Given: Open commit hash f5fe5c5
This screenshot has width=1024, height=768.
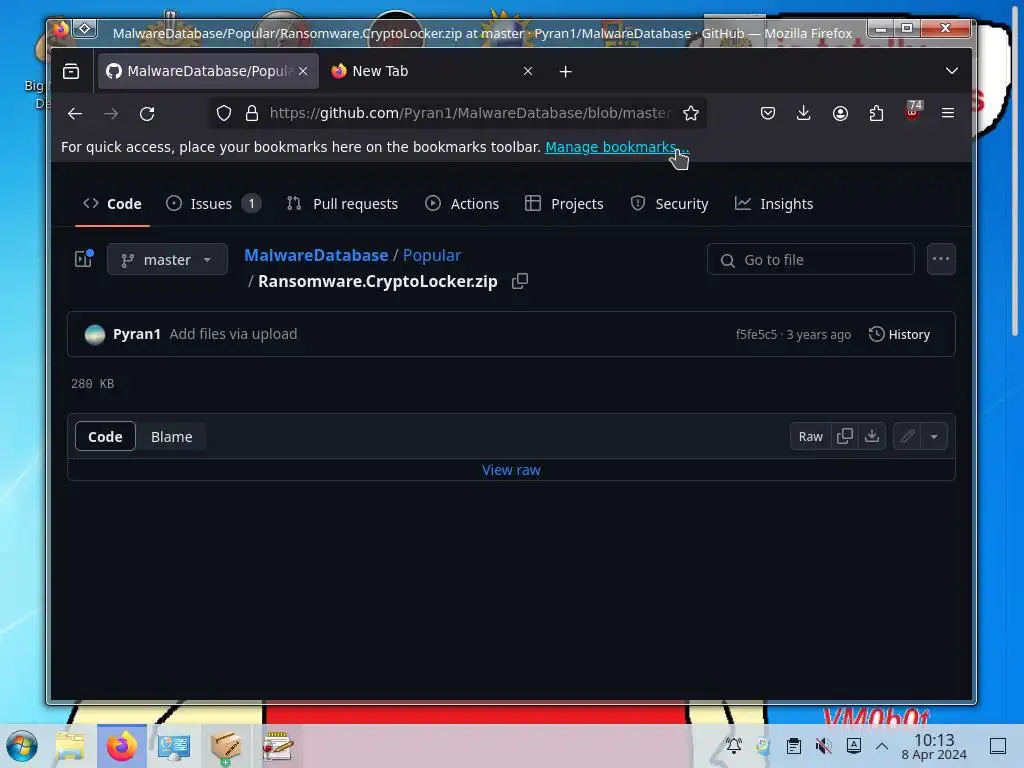Looking at the screenshot, I should click(x=756, y=334).
